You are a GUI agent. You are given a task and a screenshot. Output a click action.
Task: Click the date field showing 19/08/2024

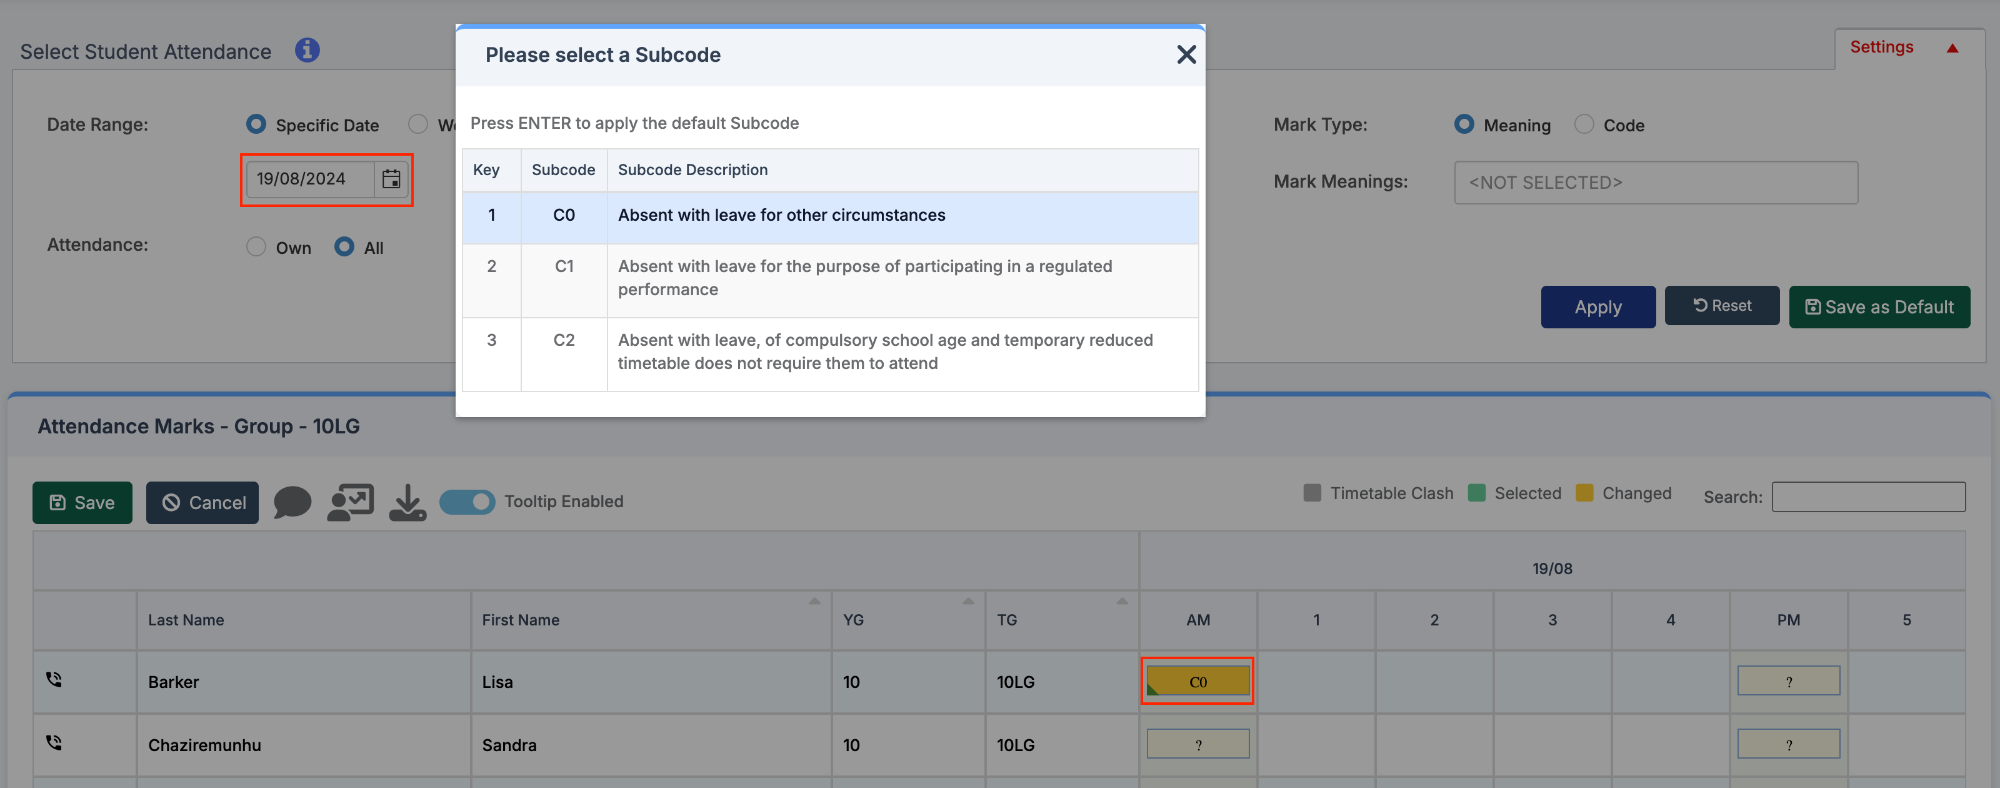click(x=310, y=179)
